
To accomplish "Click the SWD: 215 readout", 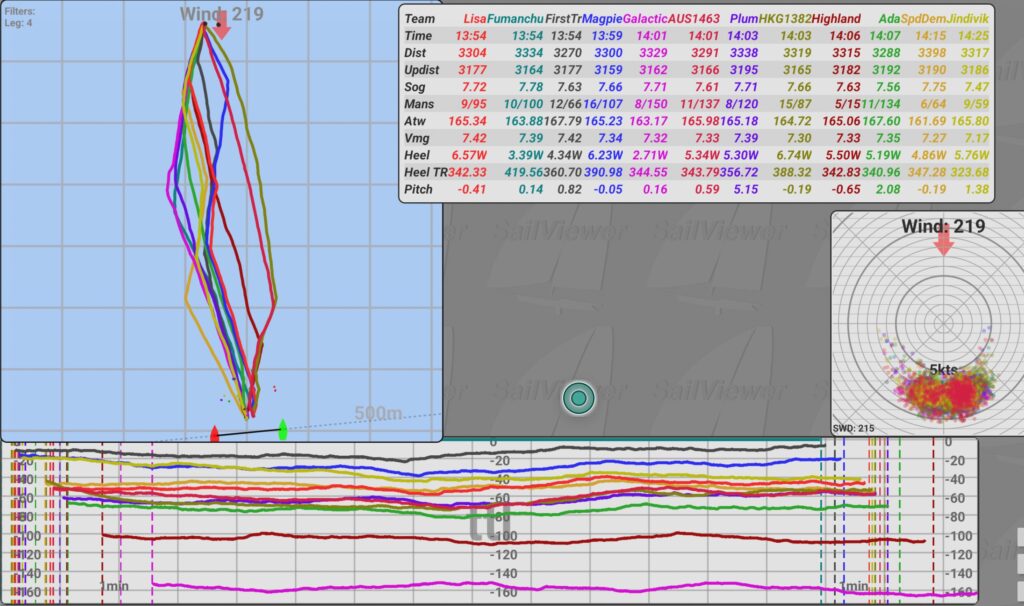I will point(854,428).
